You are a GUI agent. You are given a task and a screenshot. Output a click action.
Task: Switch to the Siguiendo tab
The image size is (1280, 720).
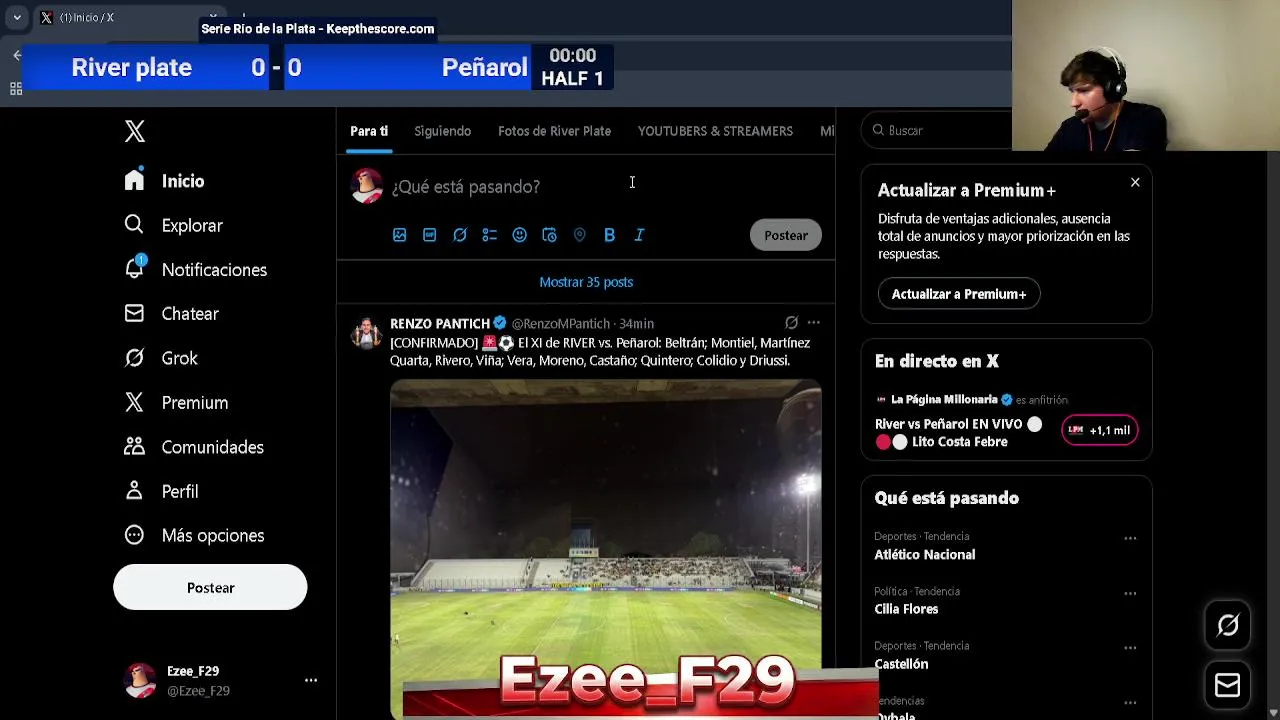442,131
